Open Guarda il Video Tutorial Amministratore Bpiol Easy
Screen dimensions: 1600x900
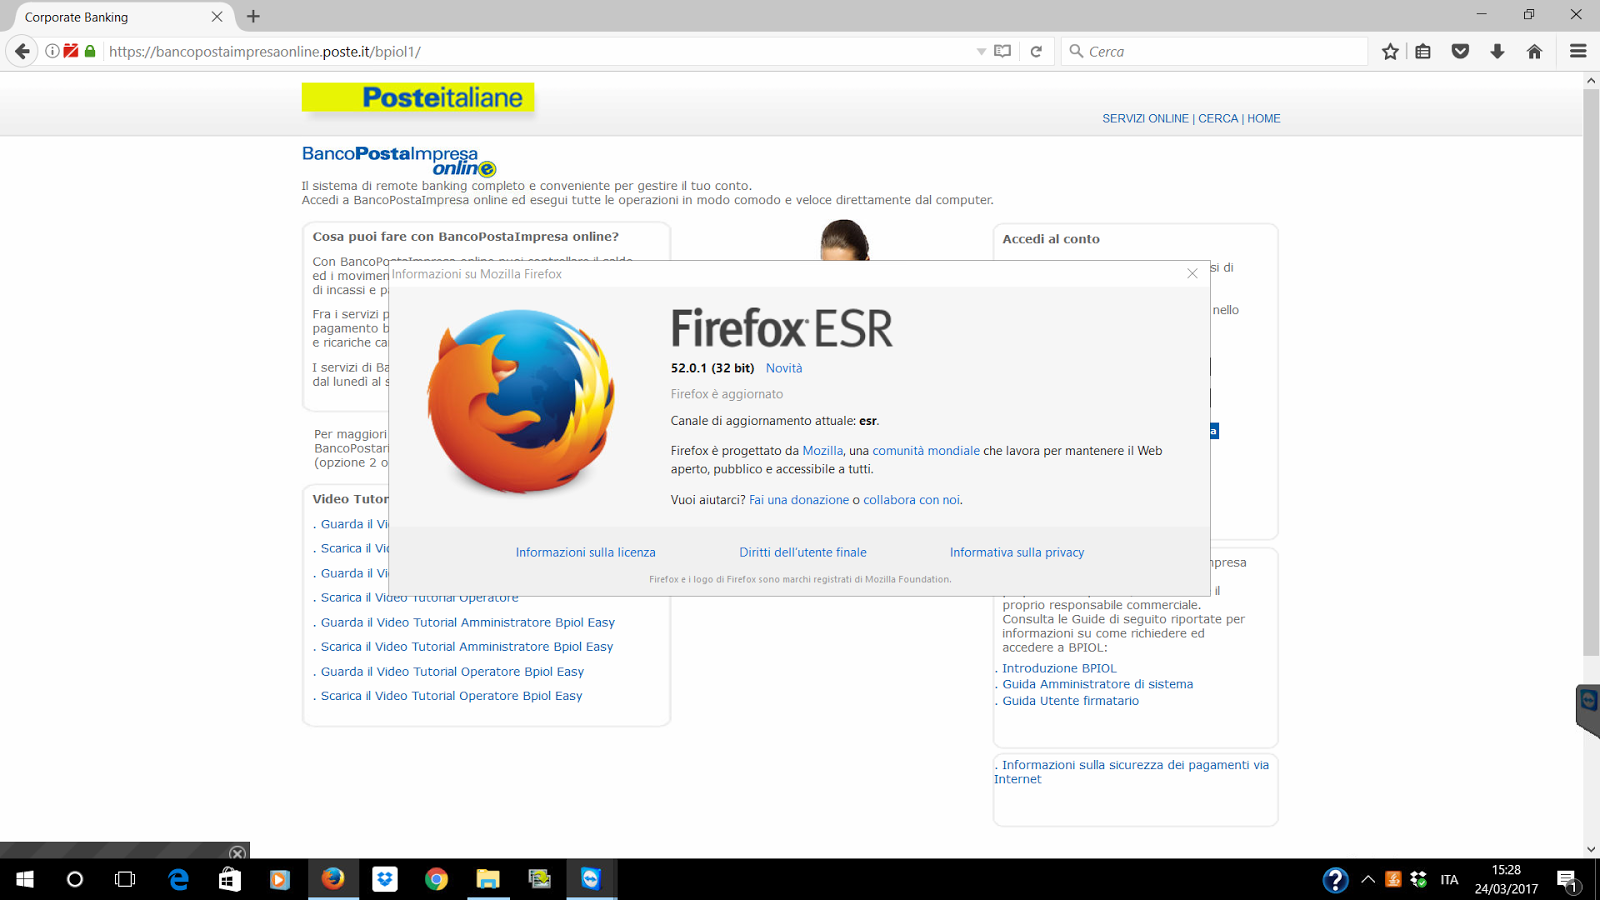(x=468, y=622)
